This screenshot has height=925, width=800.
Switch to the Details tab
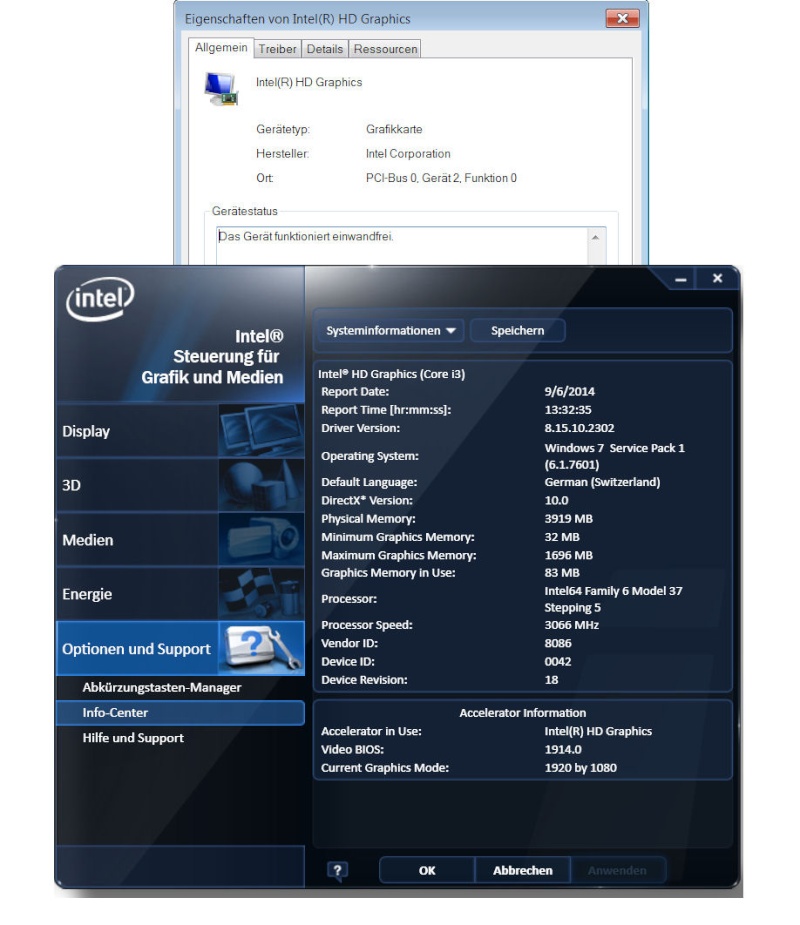[324, 49]
